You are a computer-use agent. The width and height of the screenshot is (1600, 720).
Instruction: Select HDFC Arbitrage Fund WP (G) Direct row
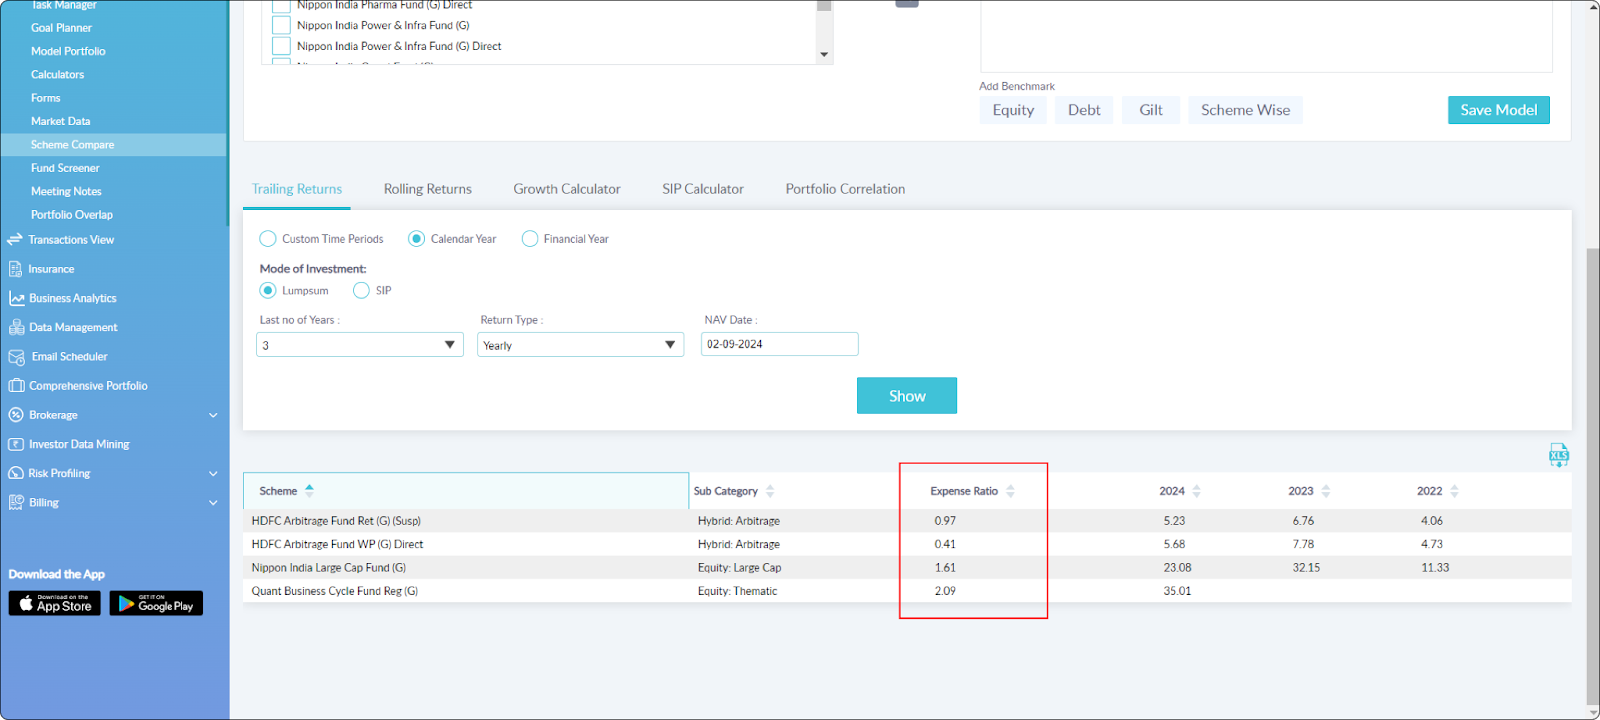907,544
